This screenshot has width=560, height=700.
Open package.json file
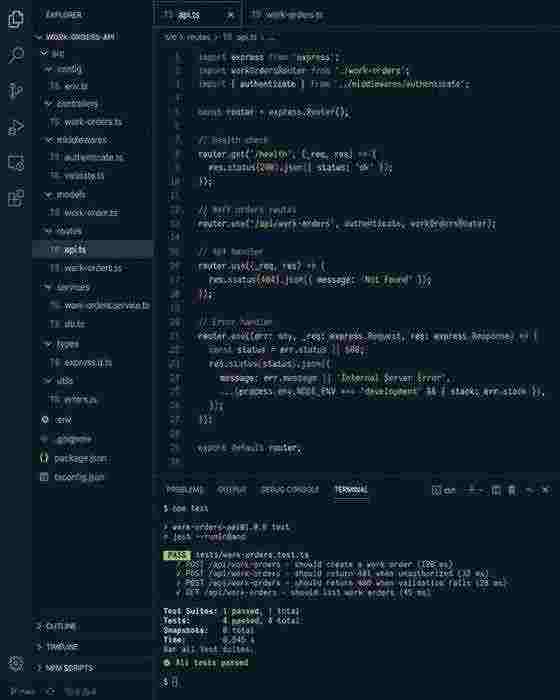tap(92, 458)
